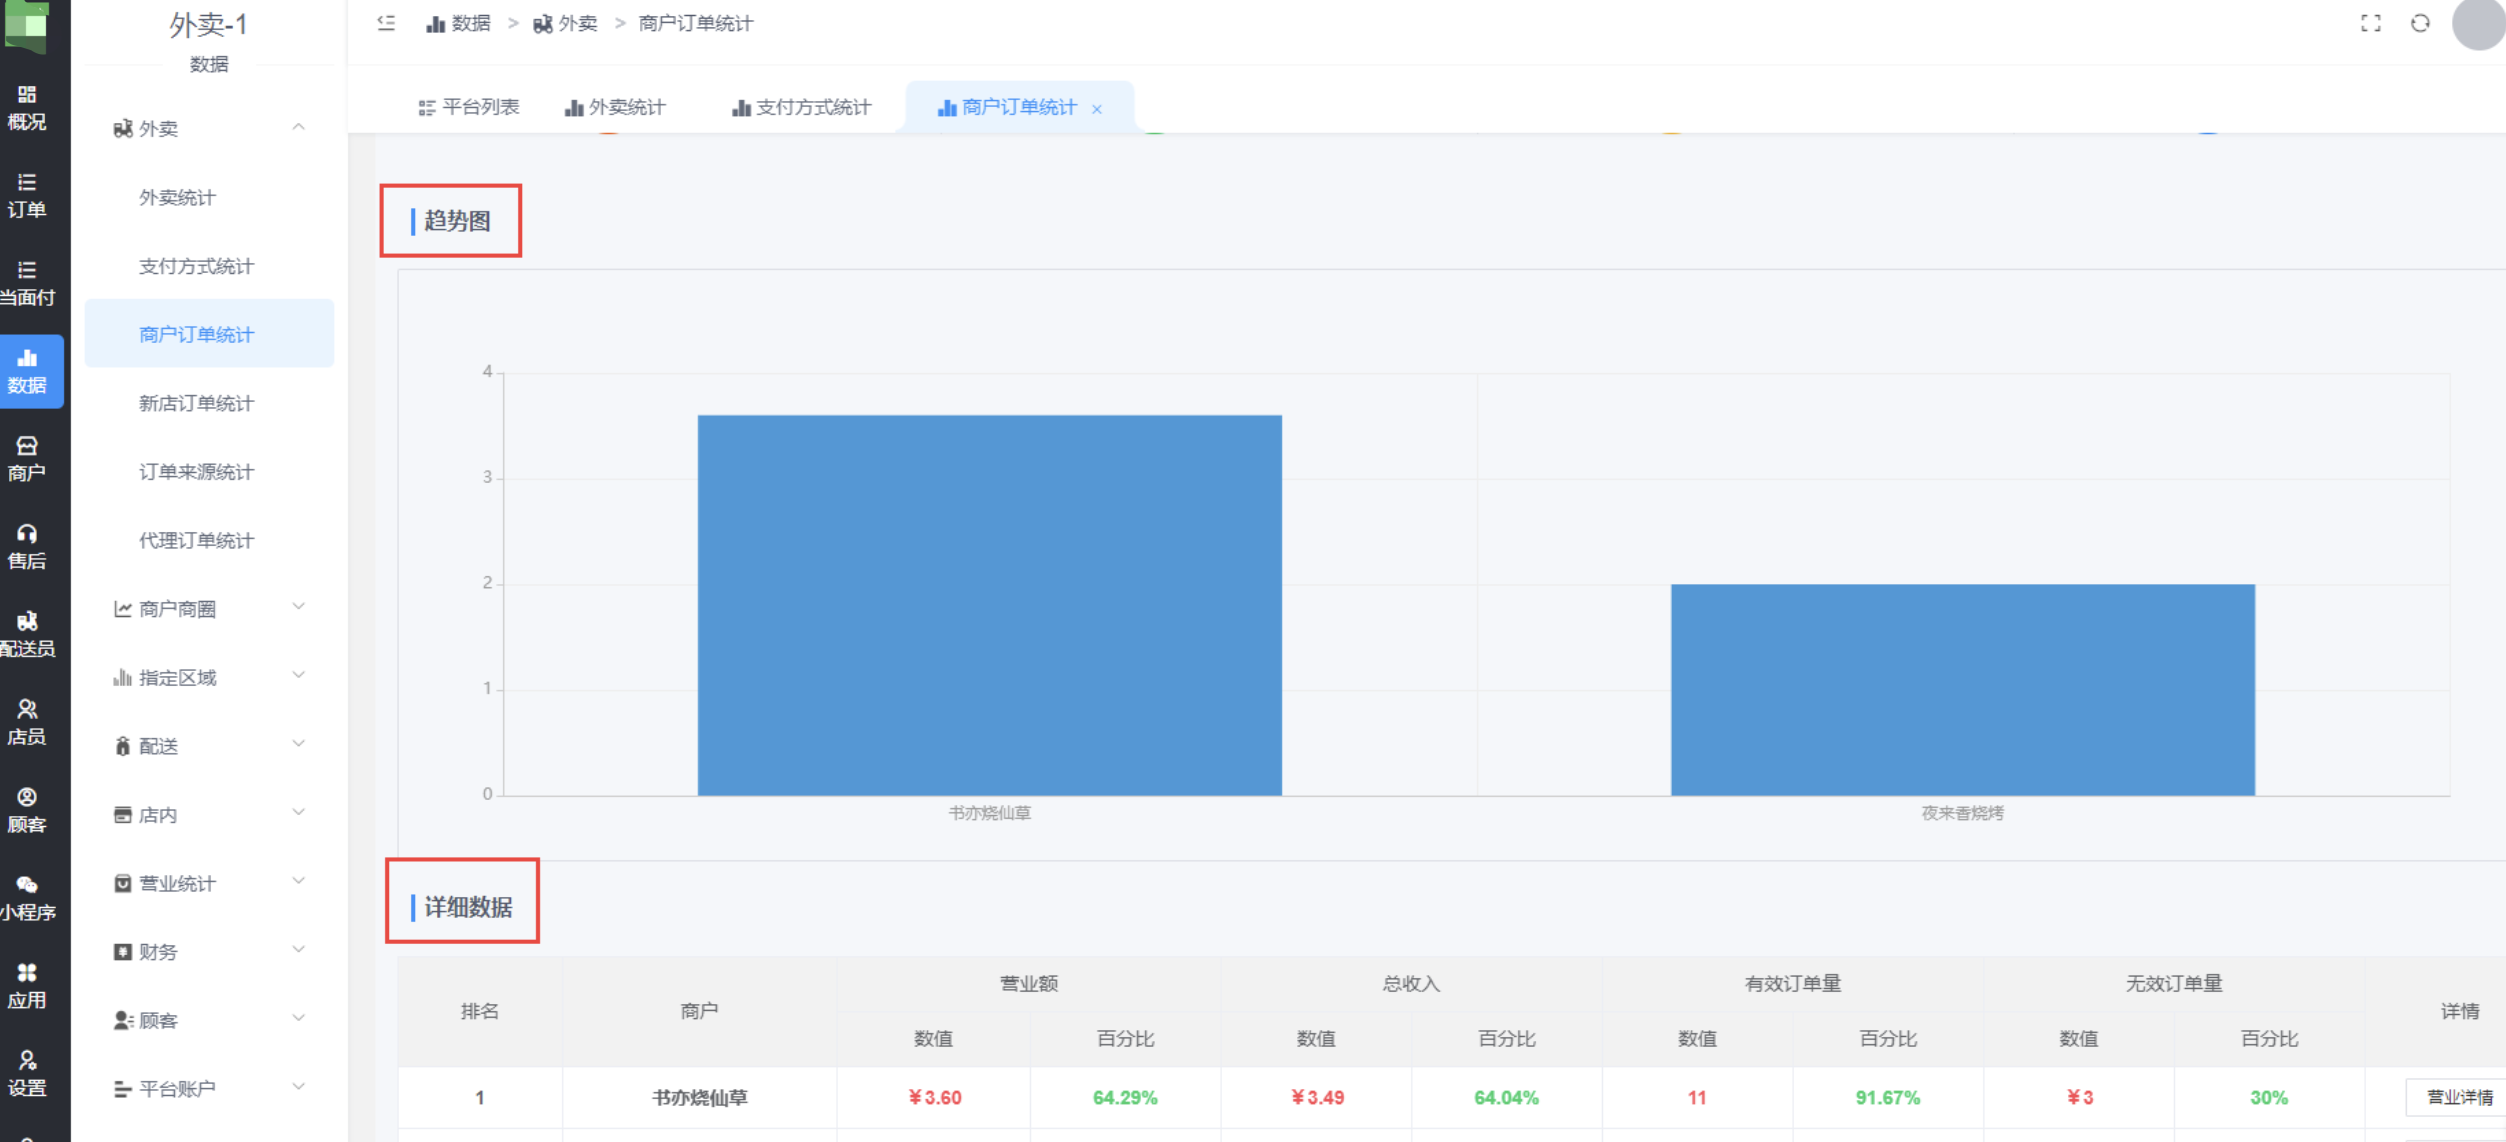Click the 64.04% percentage cell
Image resolution: width=2506 pixels, height=1142 pixels.
pyautogui.click(x=1506, y=1097)
